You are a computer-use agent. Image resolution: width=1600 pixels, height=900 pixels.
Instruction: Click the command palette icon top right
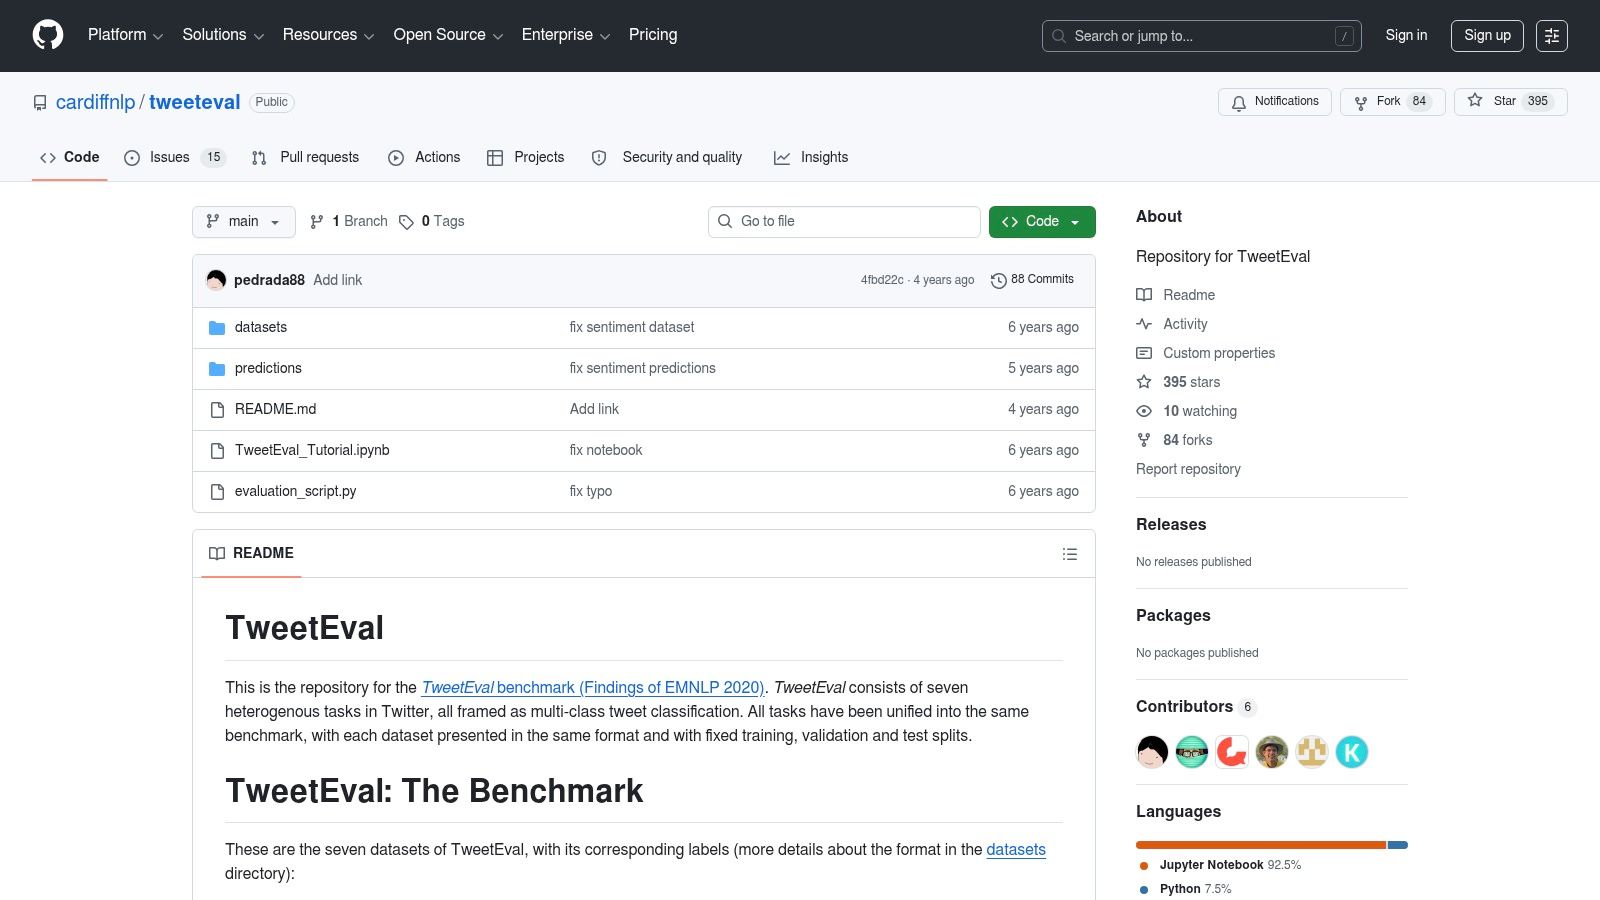pyautogui.click(x=1552, y=36)
